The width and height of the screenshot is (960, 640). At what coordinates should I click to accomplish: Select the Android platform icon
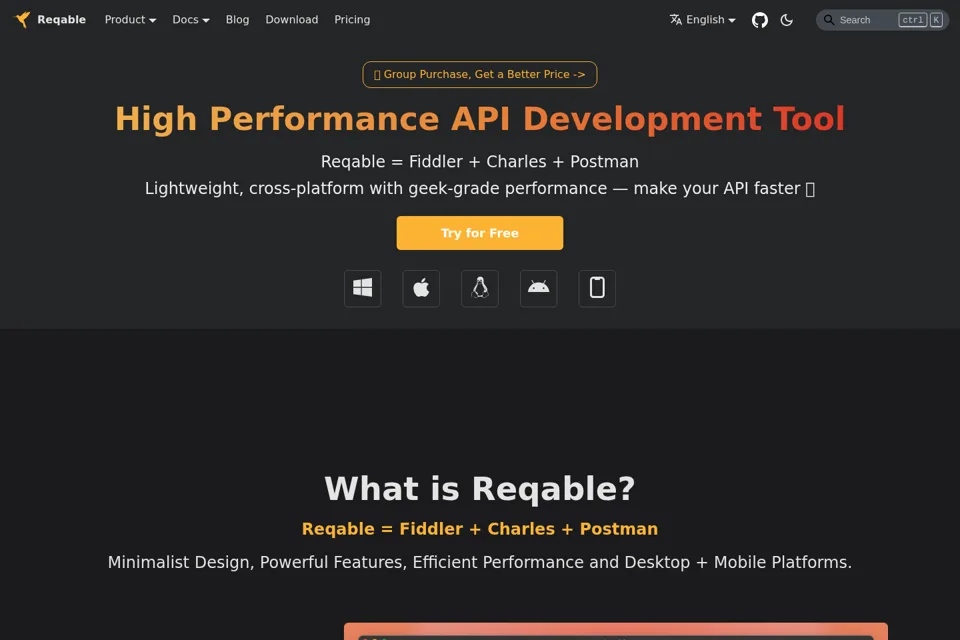[x=538, y=288]
